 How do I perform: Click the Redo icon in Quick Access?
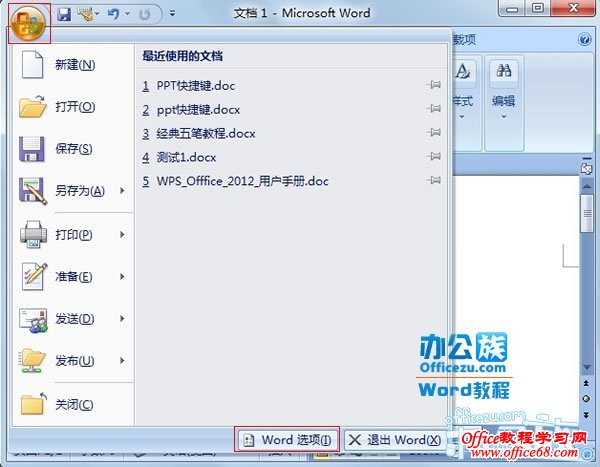[x=145, y=15]
